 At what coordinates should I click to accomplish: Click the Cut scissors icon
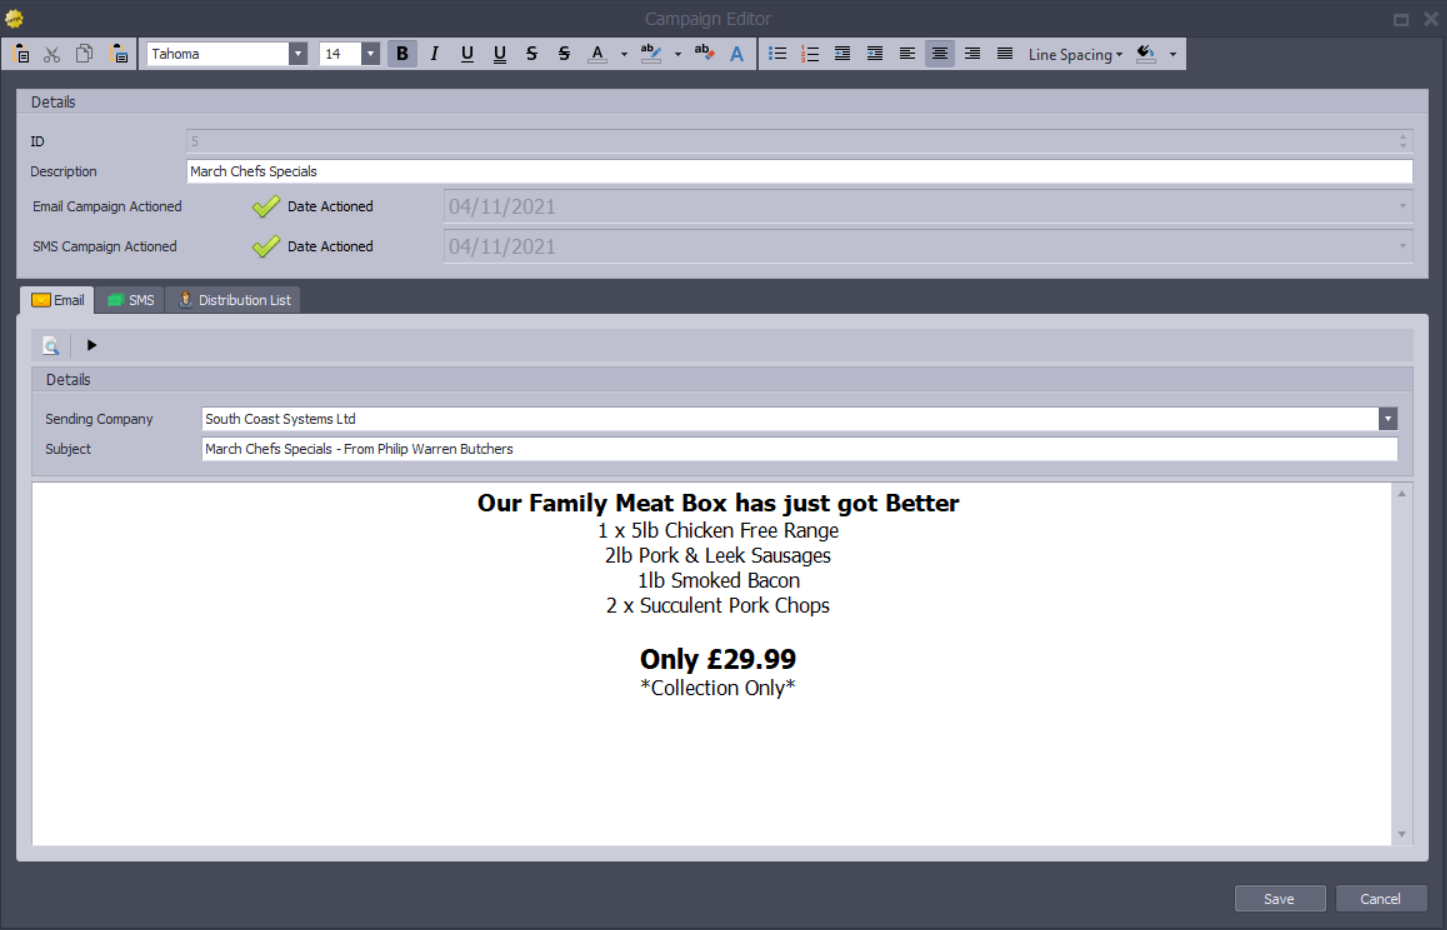click(52, 54)
